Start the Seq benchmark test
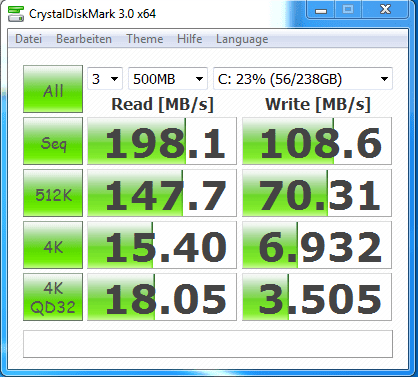The width and height of the screenshot is (418, 377). [x=53, y=141]
